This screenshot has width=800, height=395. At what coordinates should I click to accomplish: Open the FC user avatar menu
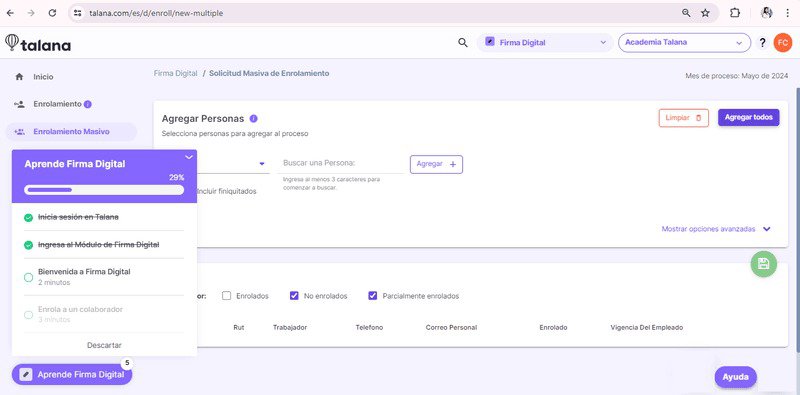(782, 43)
